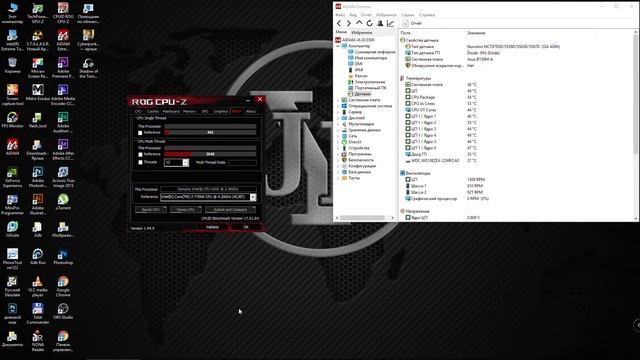Open the Shadow of the Tomb Raider shortcut
Image resolution: width=640 pixels, height=360 pixels.
click(88, 68)
